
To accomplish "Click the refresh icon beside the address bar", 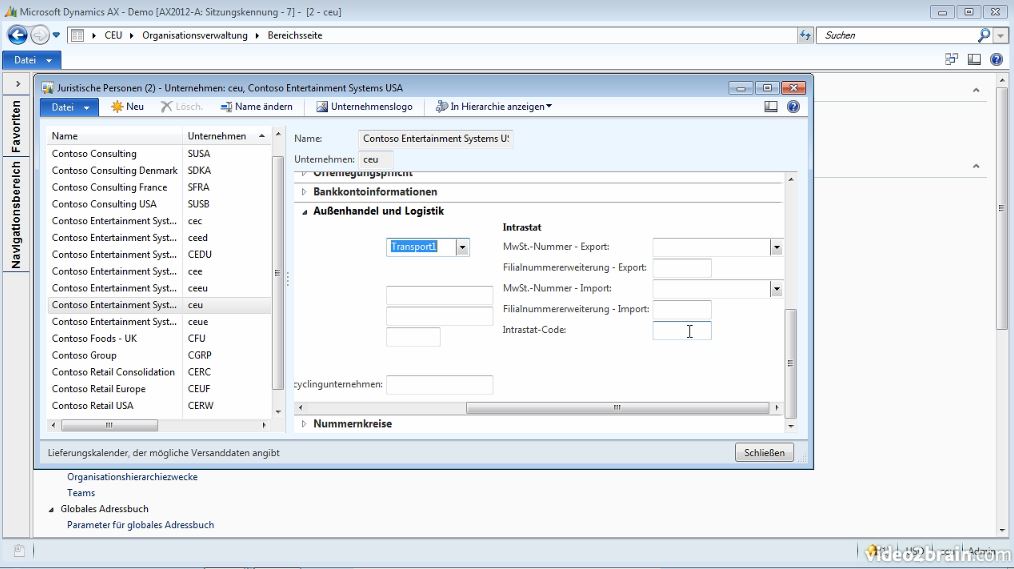I will coord(805,36).
